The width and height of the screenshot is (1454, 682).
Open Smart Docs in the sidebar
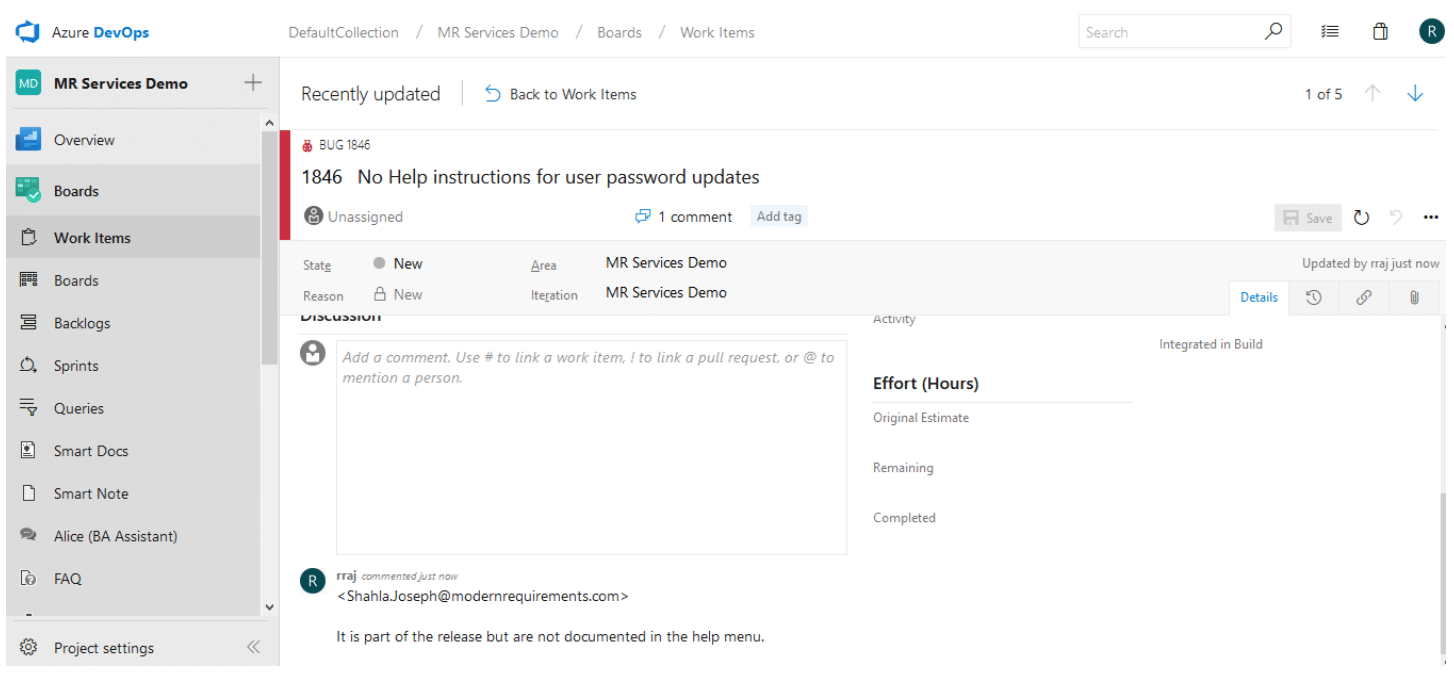click(x=92, y=450)
